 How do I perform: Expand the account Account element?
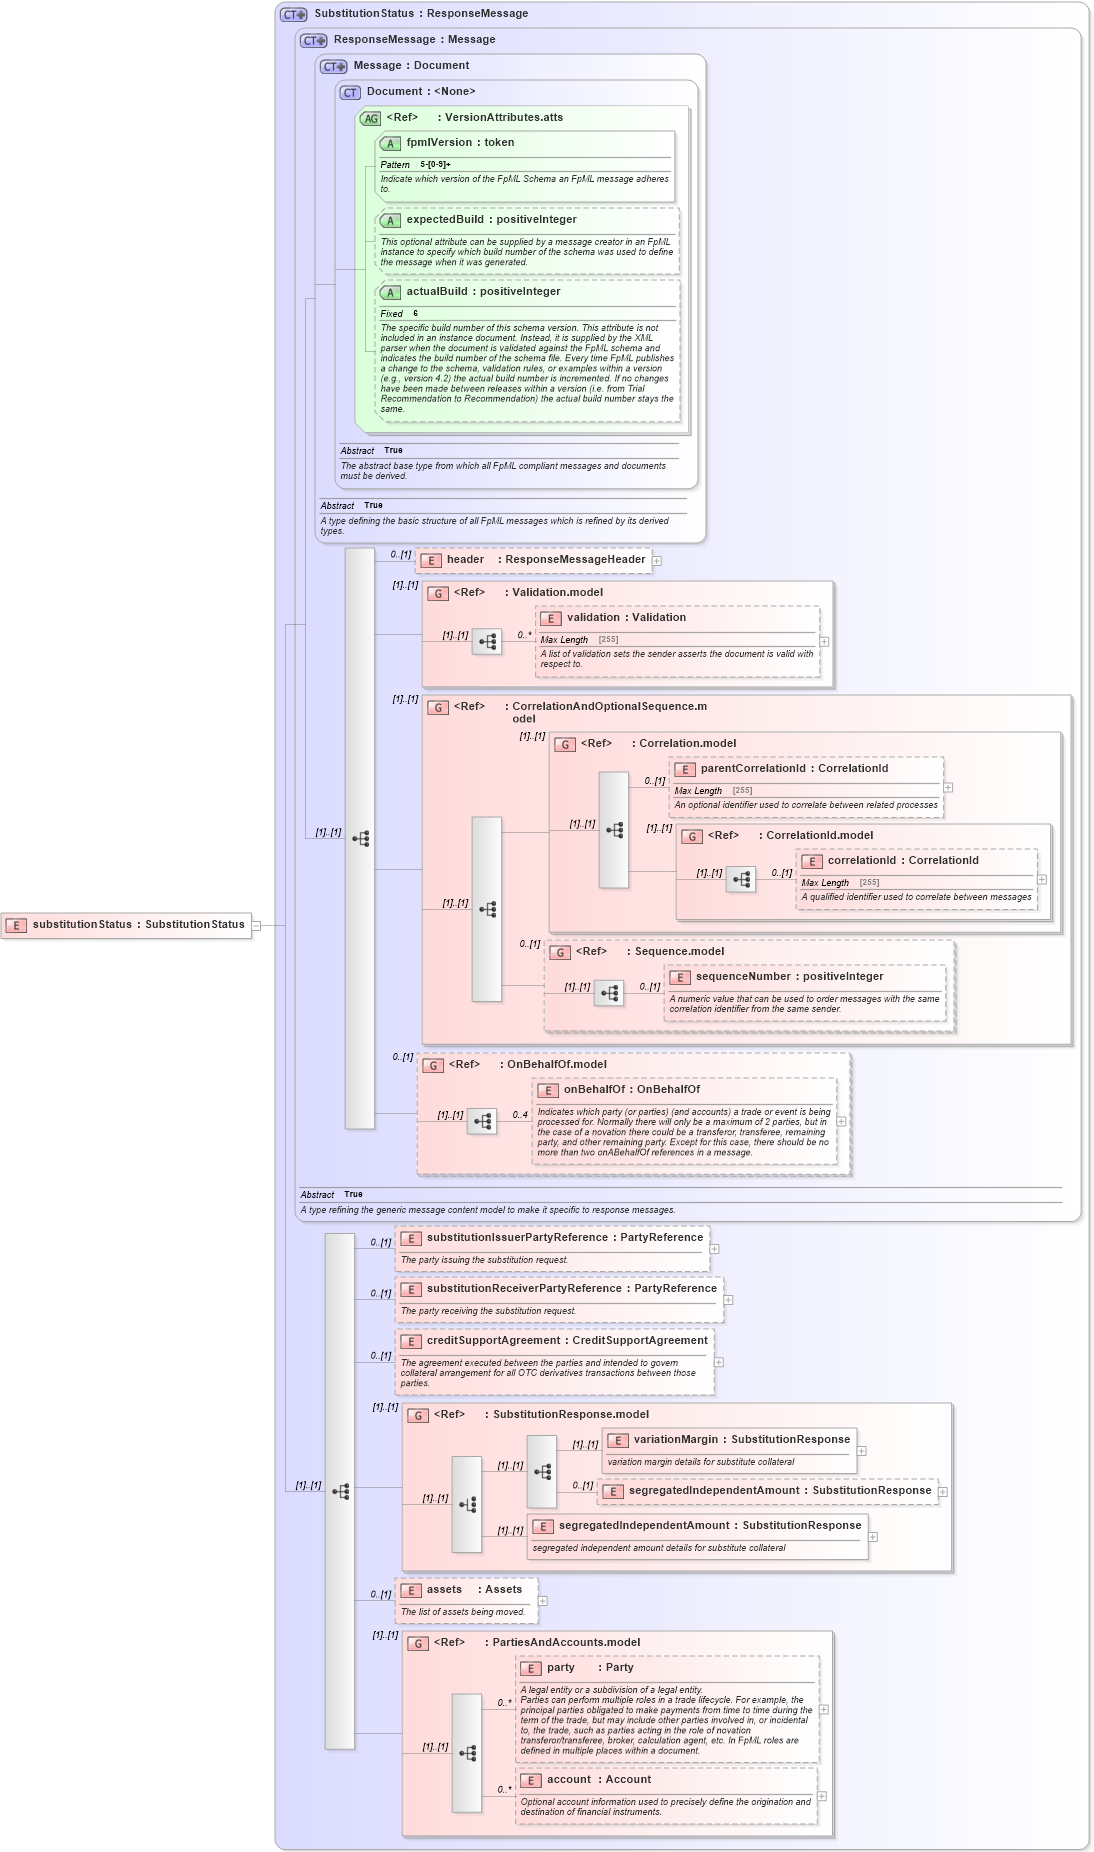click(822, 1796)
